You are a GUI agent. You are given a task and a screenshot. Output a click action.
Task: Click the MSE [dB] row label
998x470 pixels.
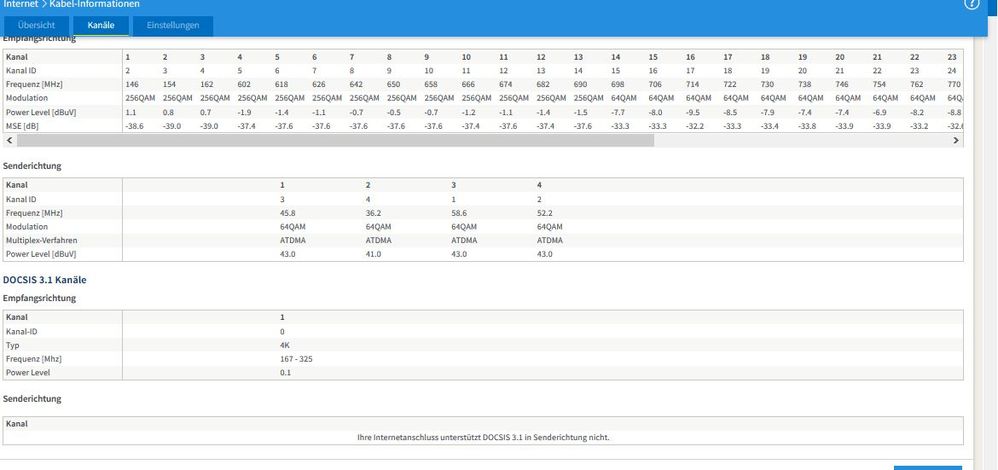pos(20,126)
